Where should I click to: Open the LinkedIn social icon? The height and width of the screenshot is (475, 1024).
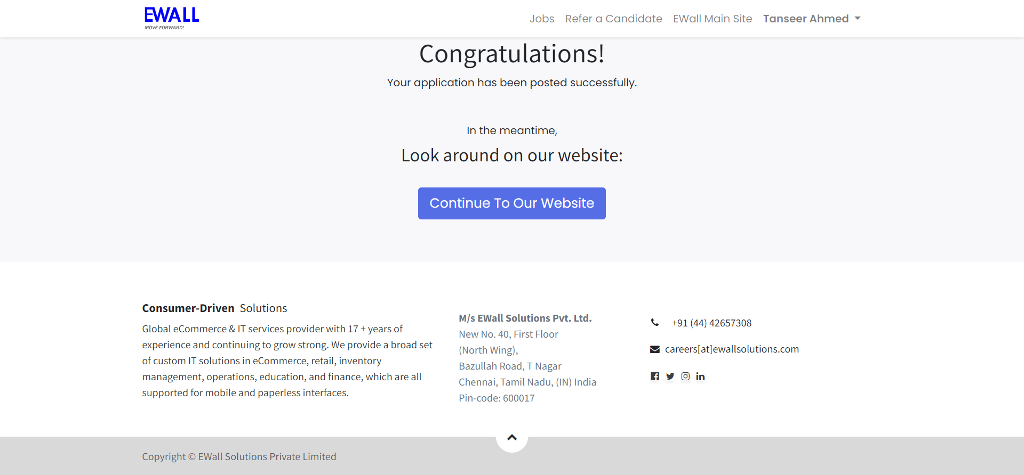tap(700, 376)
